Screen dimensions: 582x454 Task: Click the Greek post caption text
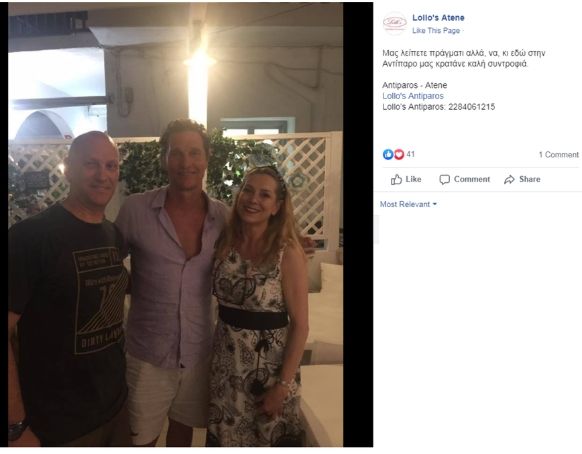(464, 58)
